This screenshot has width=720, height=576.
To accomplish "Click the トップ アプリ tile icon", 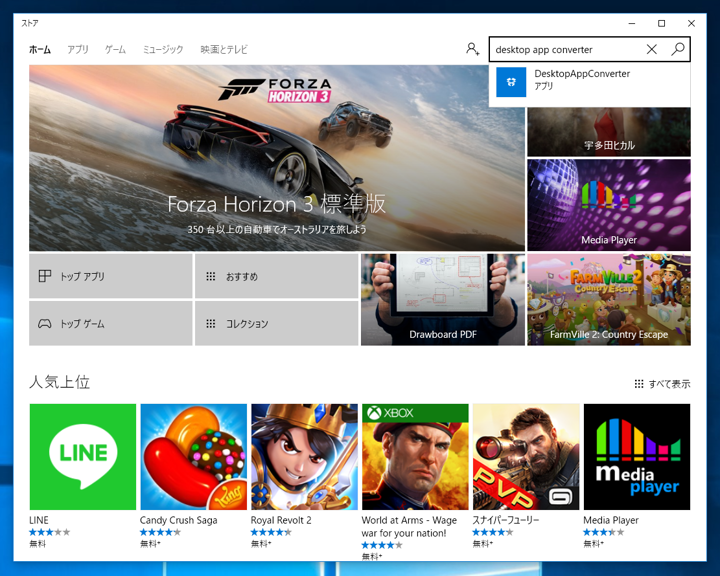I will (45, 276).
